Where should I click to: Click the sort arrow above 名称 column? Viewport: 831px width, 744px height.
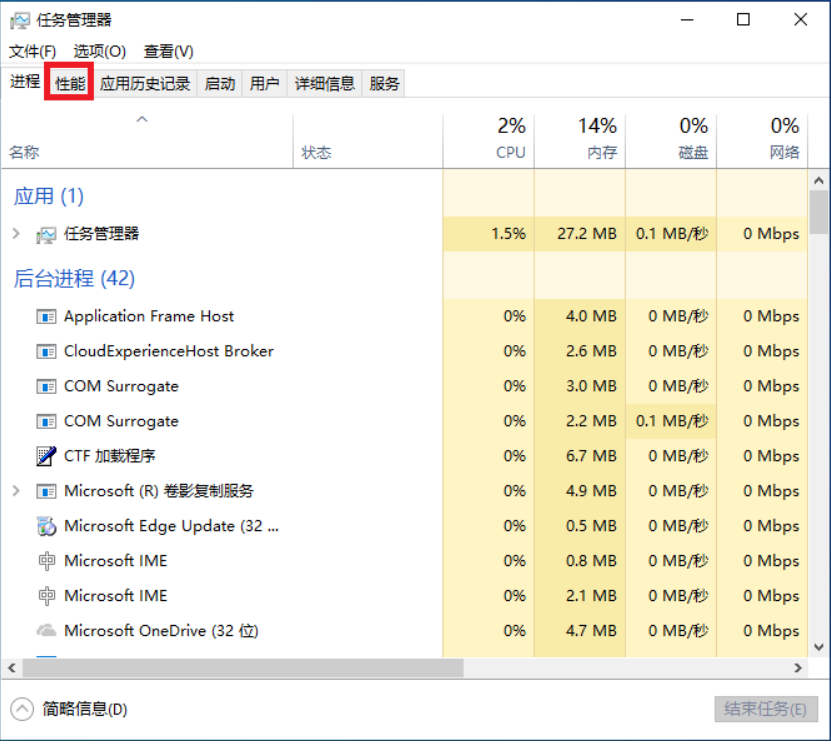[142, 120]
